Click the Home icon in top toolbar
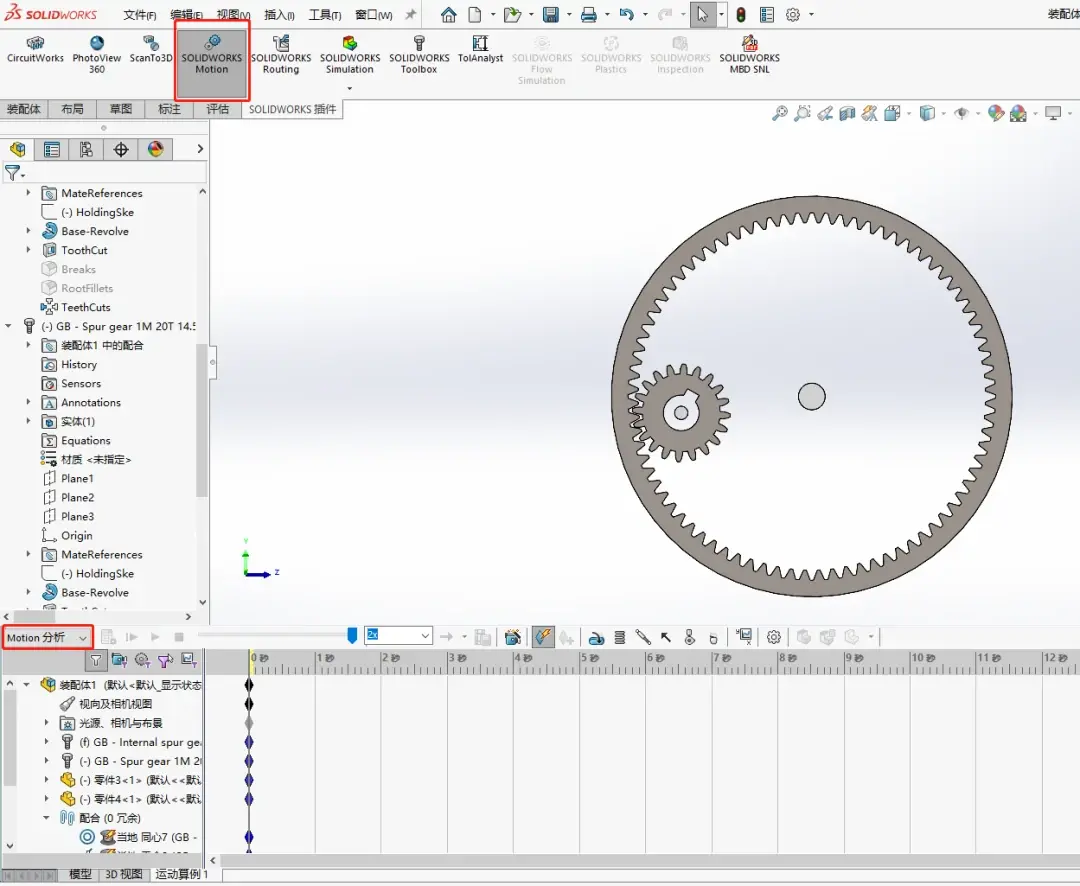1080x886 pixels. coord(448,14)
